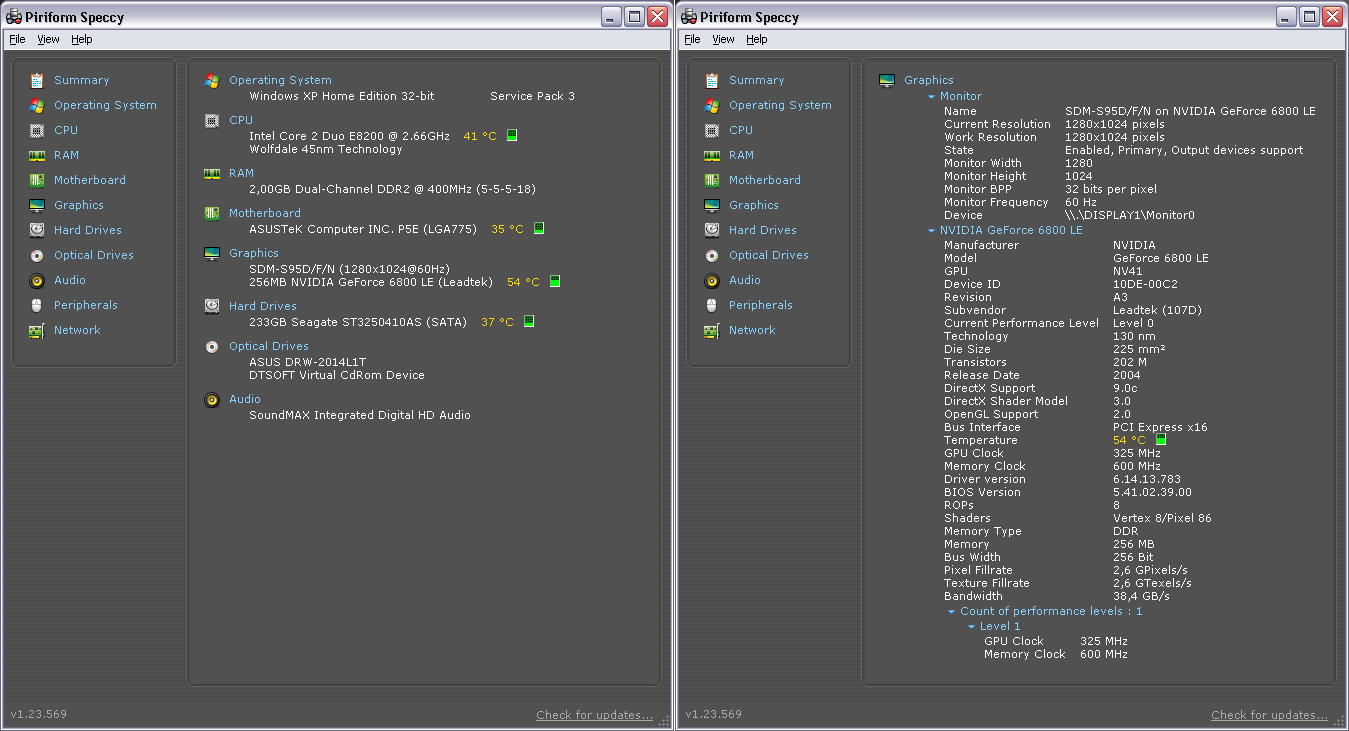Viewport: 1349px width, 731px height.
Task: Click CPU chip icon in left window sidebar
Action: [x=37, y=130]
